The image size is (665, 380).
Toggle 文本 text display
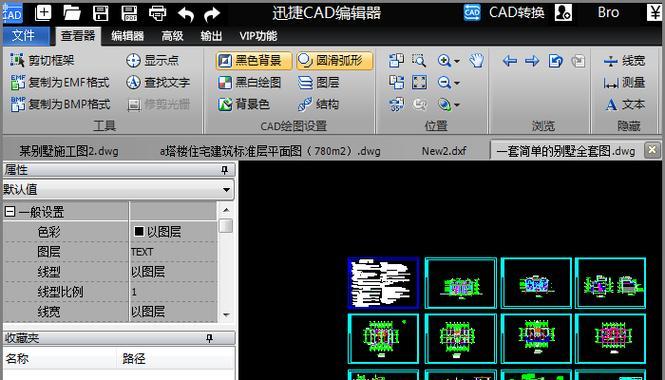625,104
